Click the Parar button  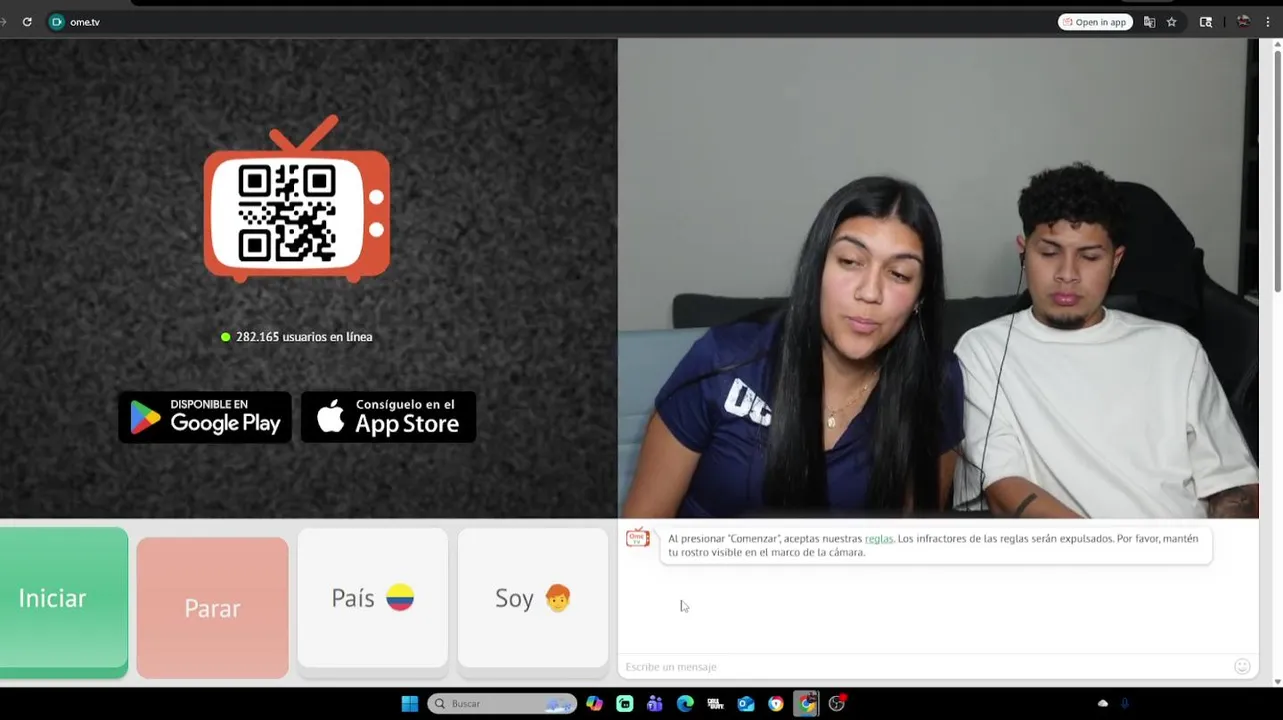pos(212,607)
